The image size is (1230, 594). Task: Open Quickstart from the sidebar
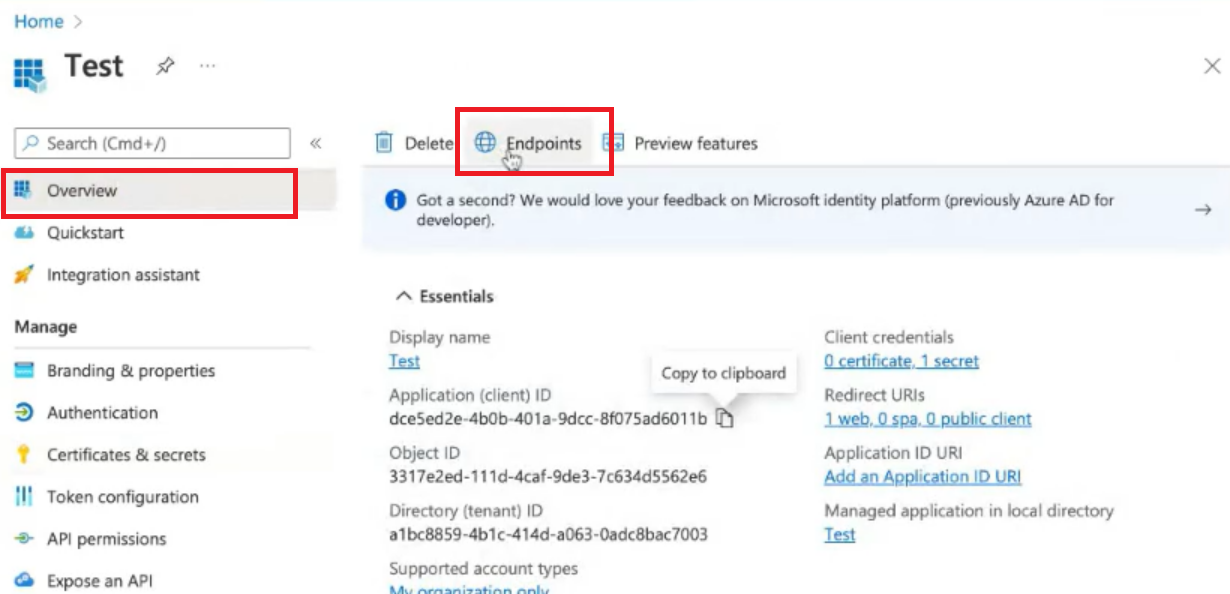(x=85, y=233)
